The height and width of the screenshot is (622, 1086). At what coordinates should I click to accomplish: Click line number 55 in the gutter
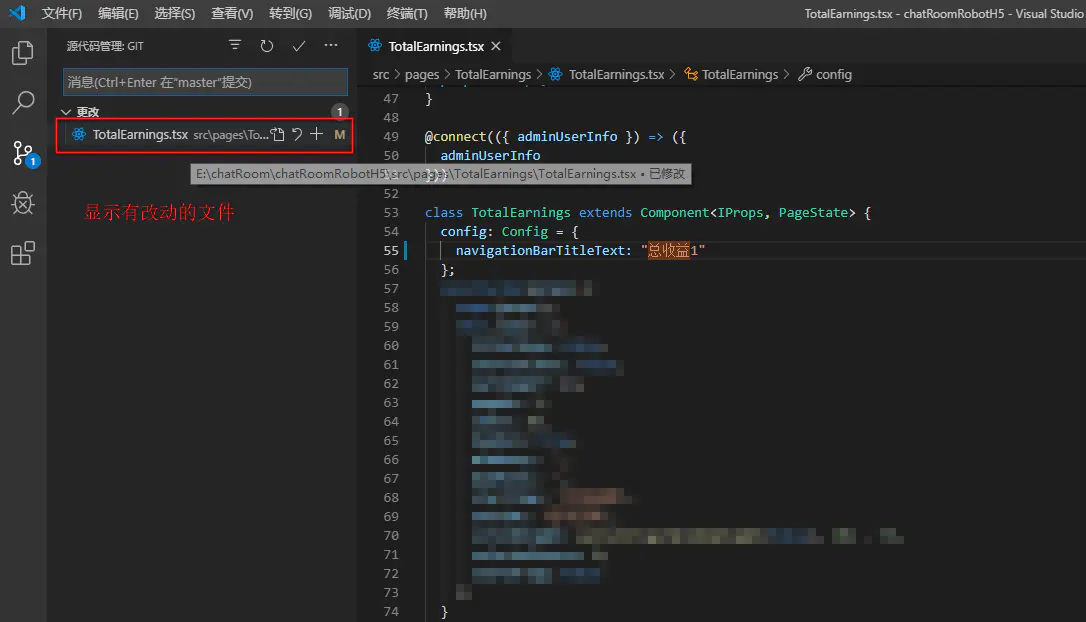[391, 250]
